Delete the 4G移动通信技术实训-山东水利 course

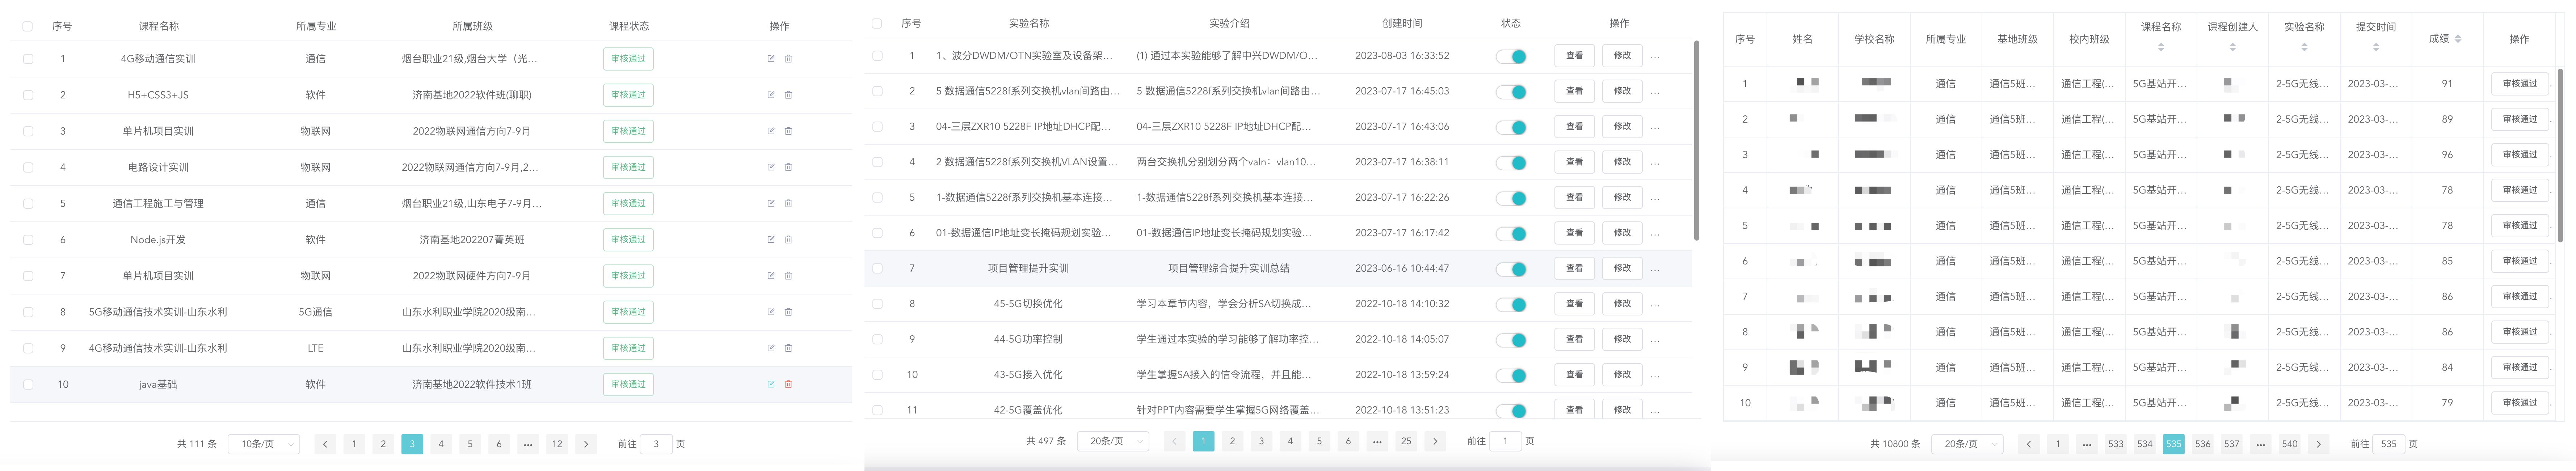(788, 348)
